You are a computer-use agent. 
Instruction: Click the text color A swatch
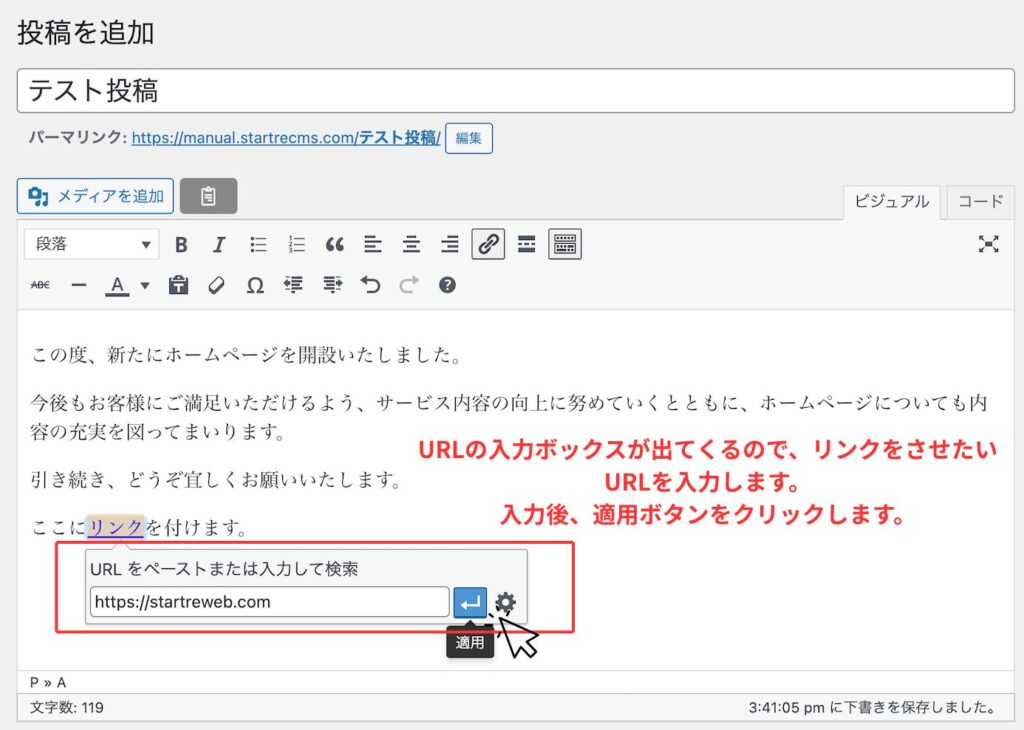point(117,285)
